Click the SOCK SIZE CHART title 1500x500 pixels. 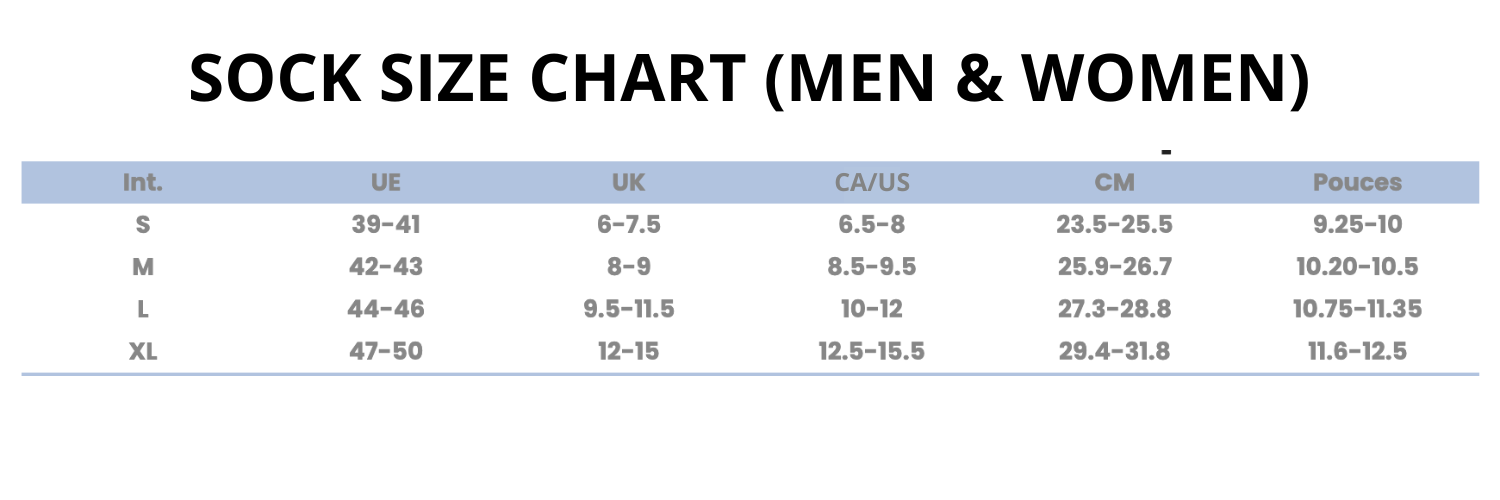click(749, 78)
